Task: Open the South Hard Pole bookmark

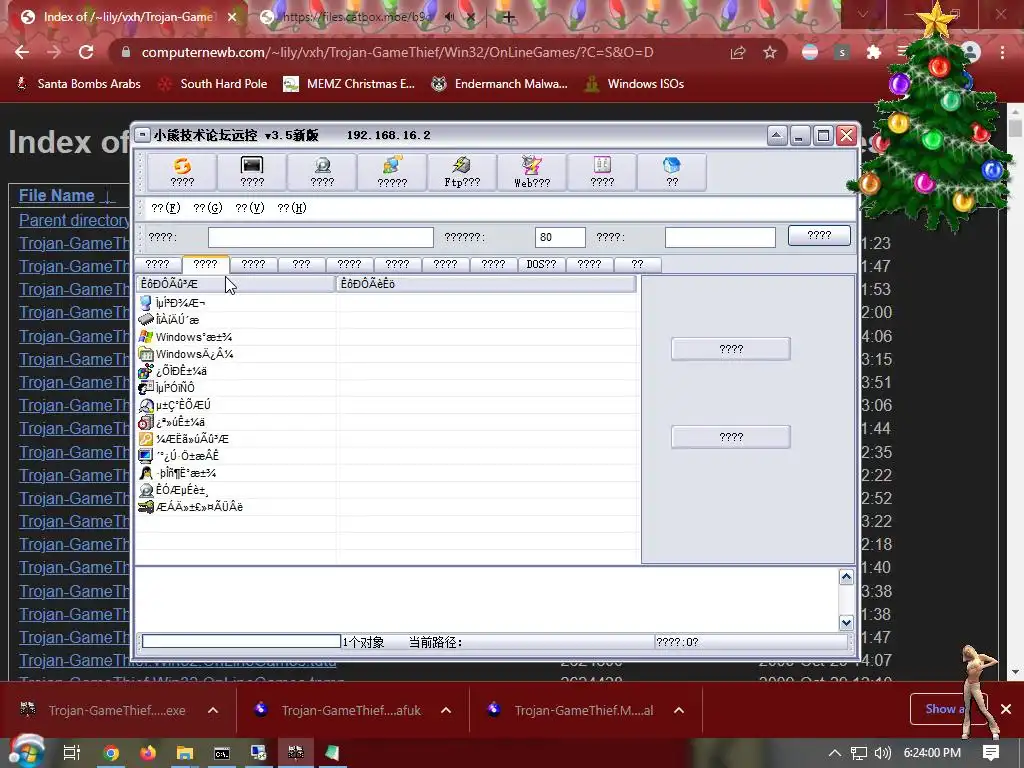Action: 214,84
